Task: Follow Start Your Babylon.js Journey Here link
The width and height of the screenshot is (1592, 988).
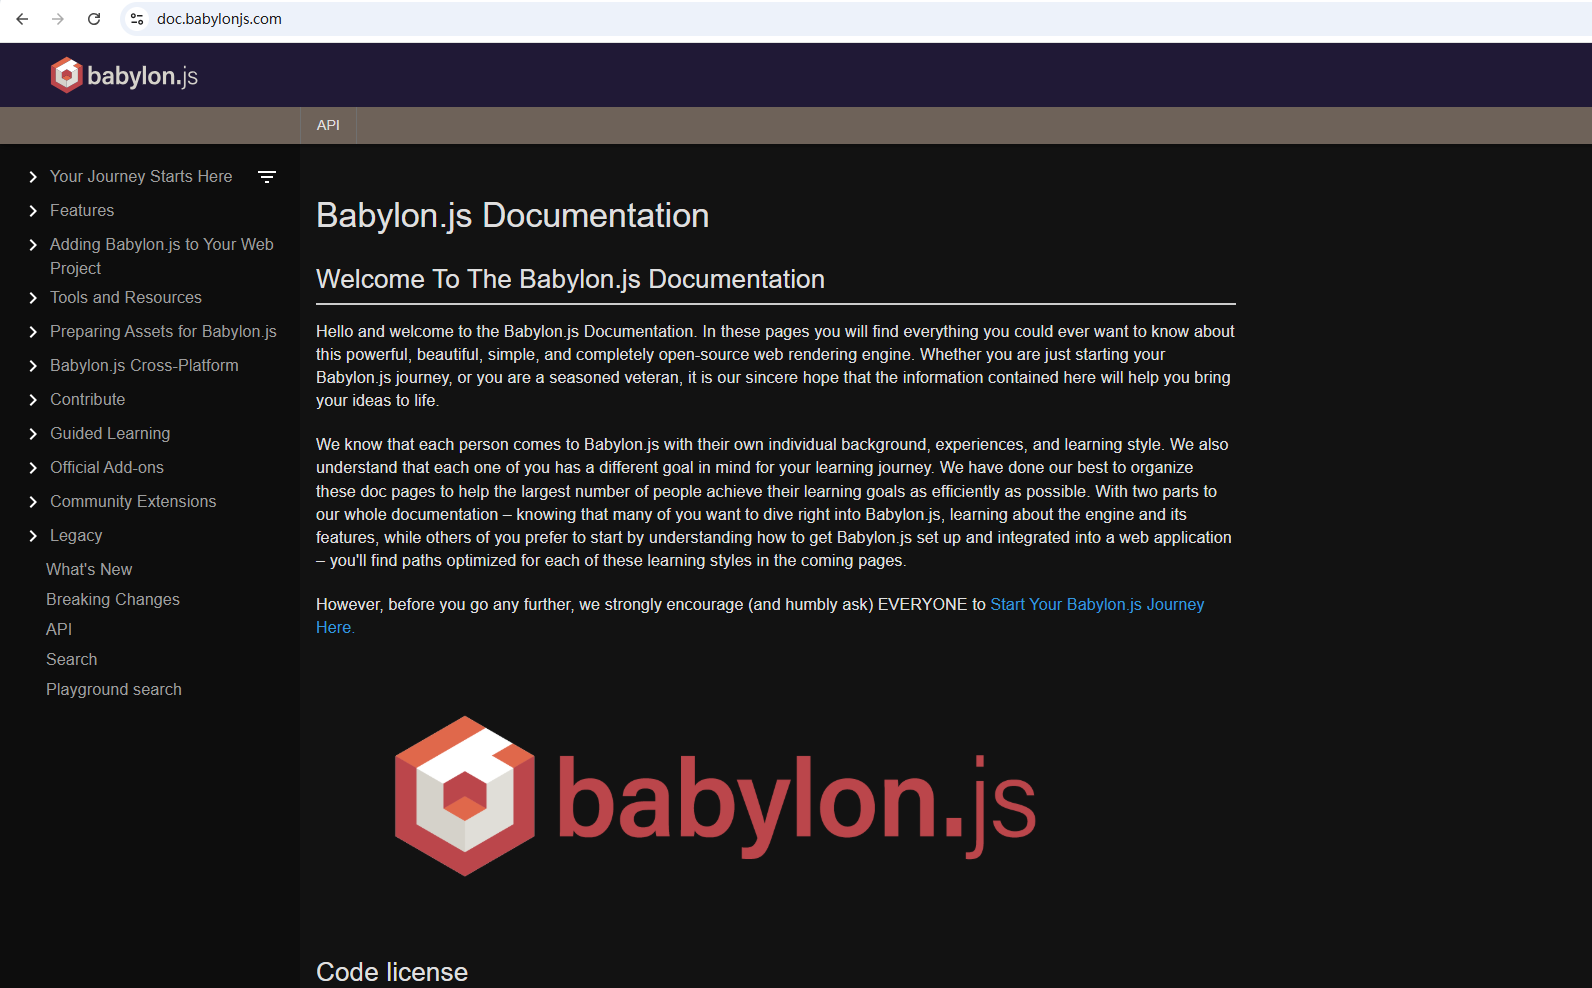Action: coord(1097,604)
